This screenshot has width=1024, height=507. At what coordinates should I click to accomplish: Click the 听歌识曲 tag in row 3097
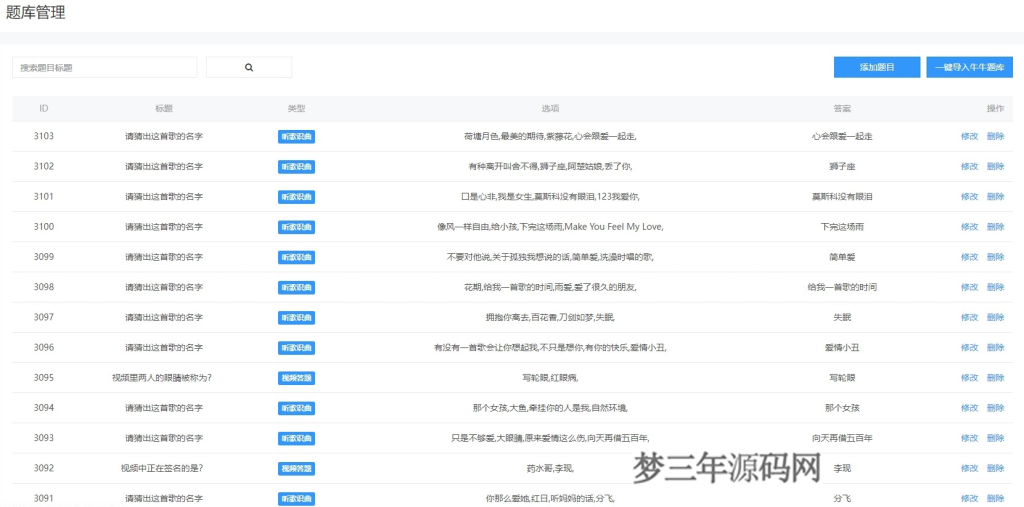coord(296,318)
